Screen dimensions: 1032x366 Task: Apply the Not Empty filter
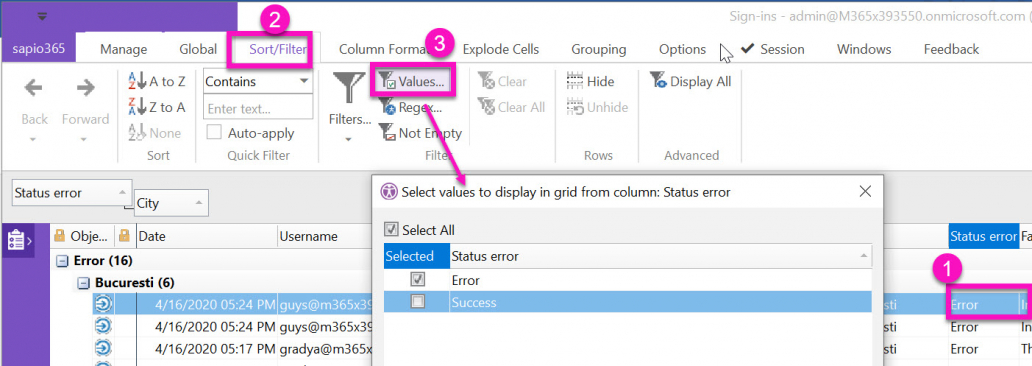pyautogui.click(x=421, y=133)
